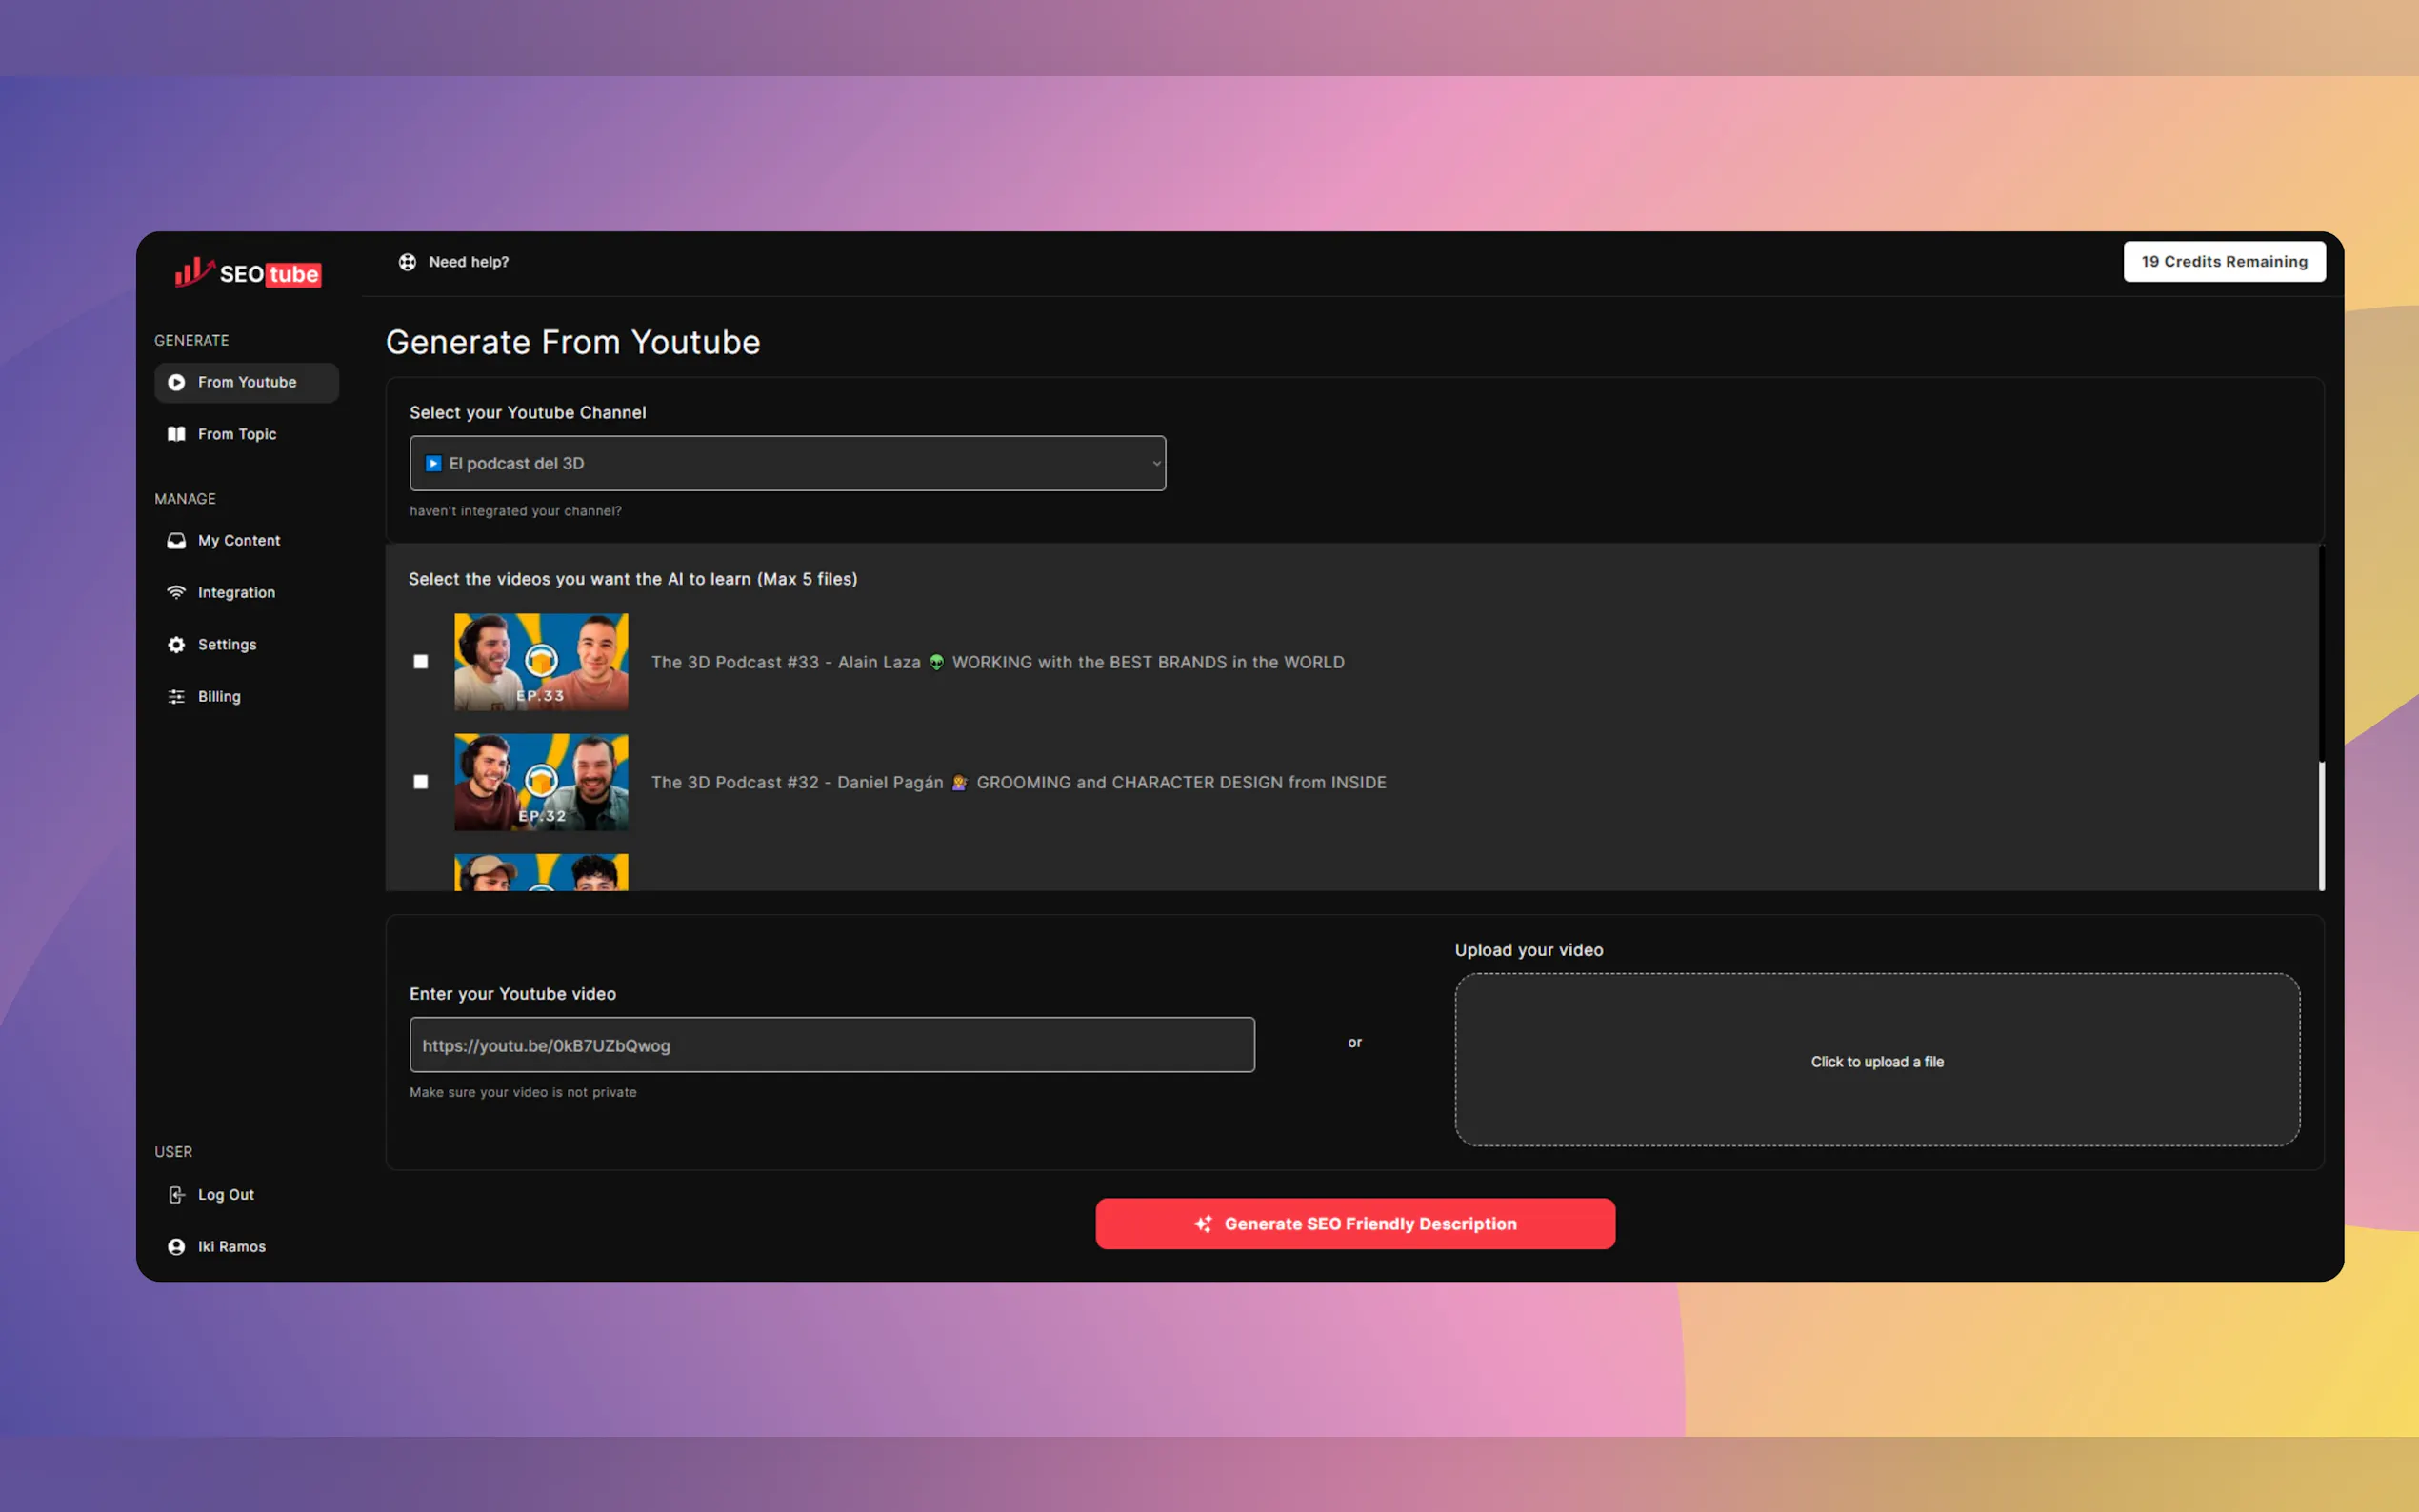Click the Billing sliders icon

pos(176,696)
